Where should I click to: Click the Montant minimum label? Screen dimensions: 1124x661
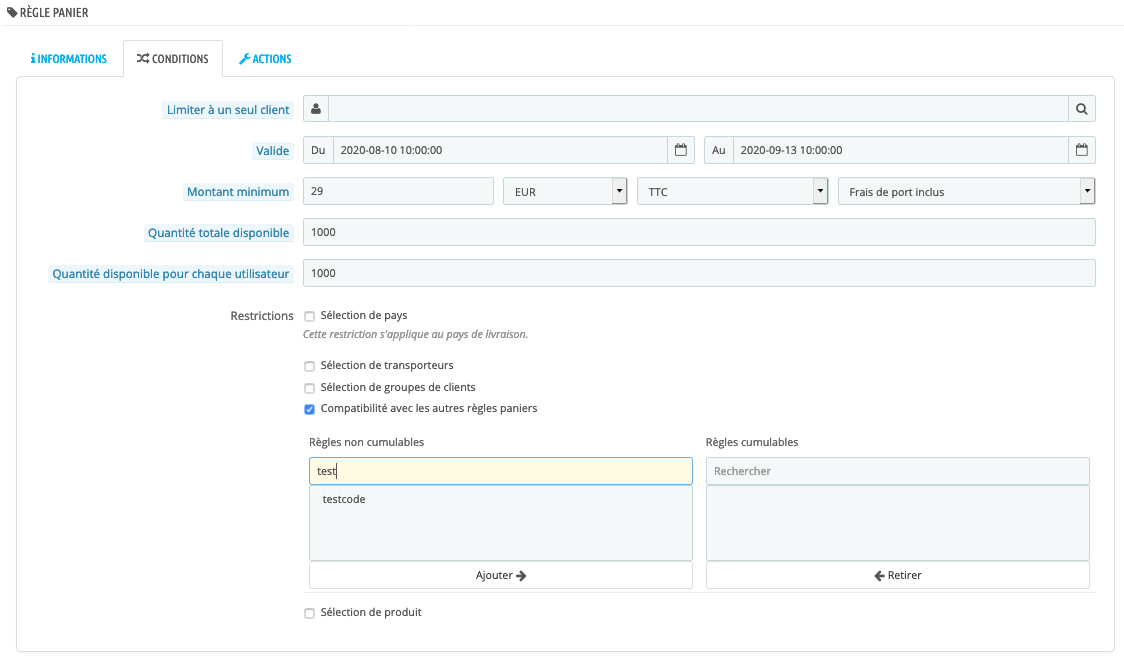[x=238, y=191]
